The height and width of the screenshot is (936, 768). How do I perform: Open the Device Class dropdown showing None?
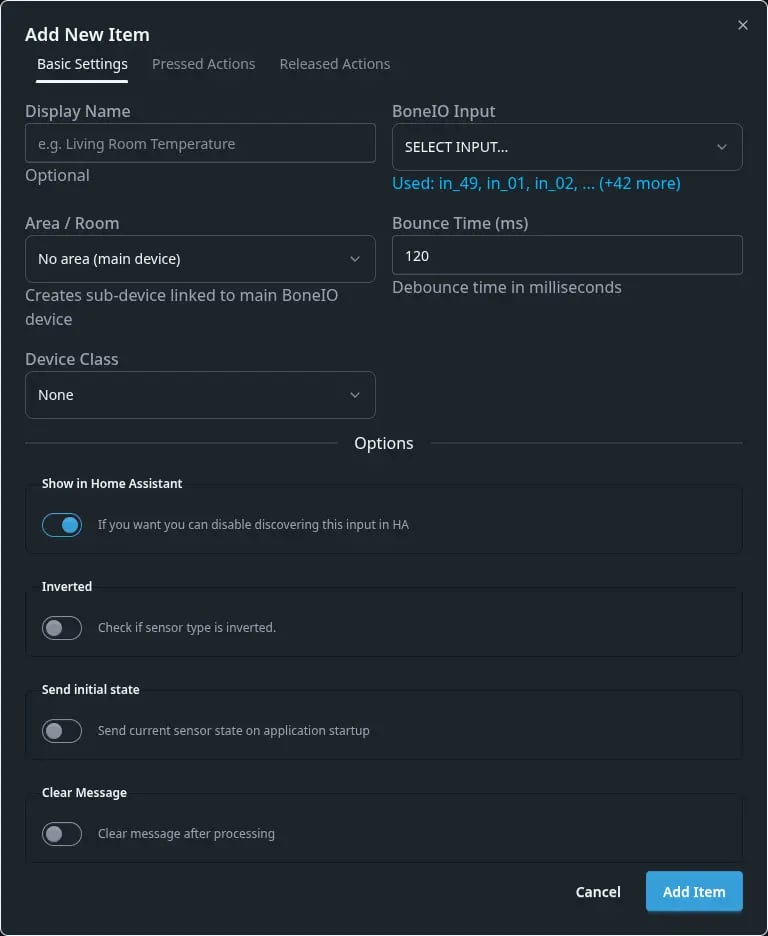point(200,394)
